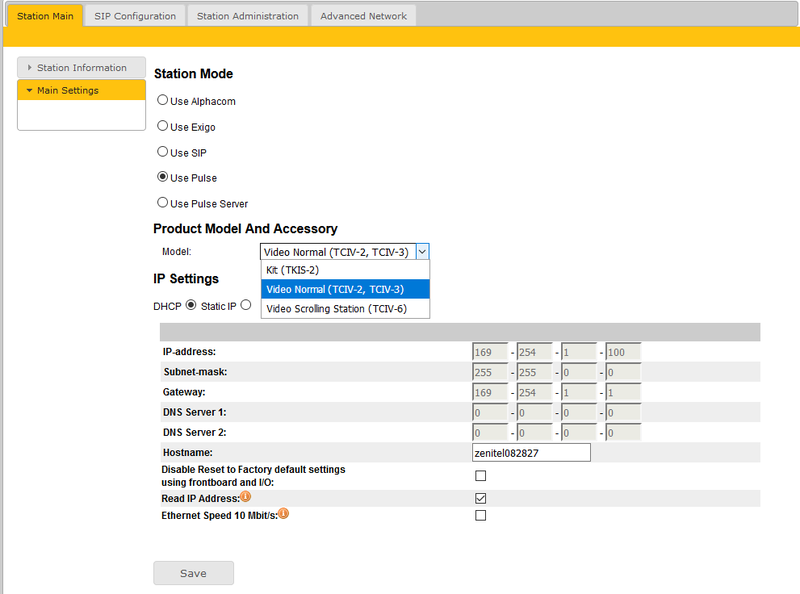Collapse the Model dropdown arrow

coord(422,252)
